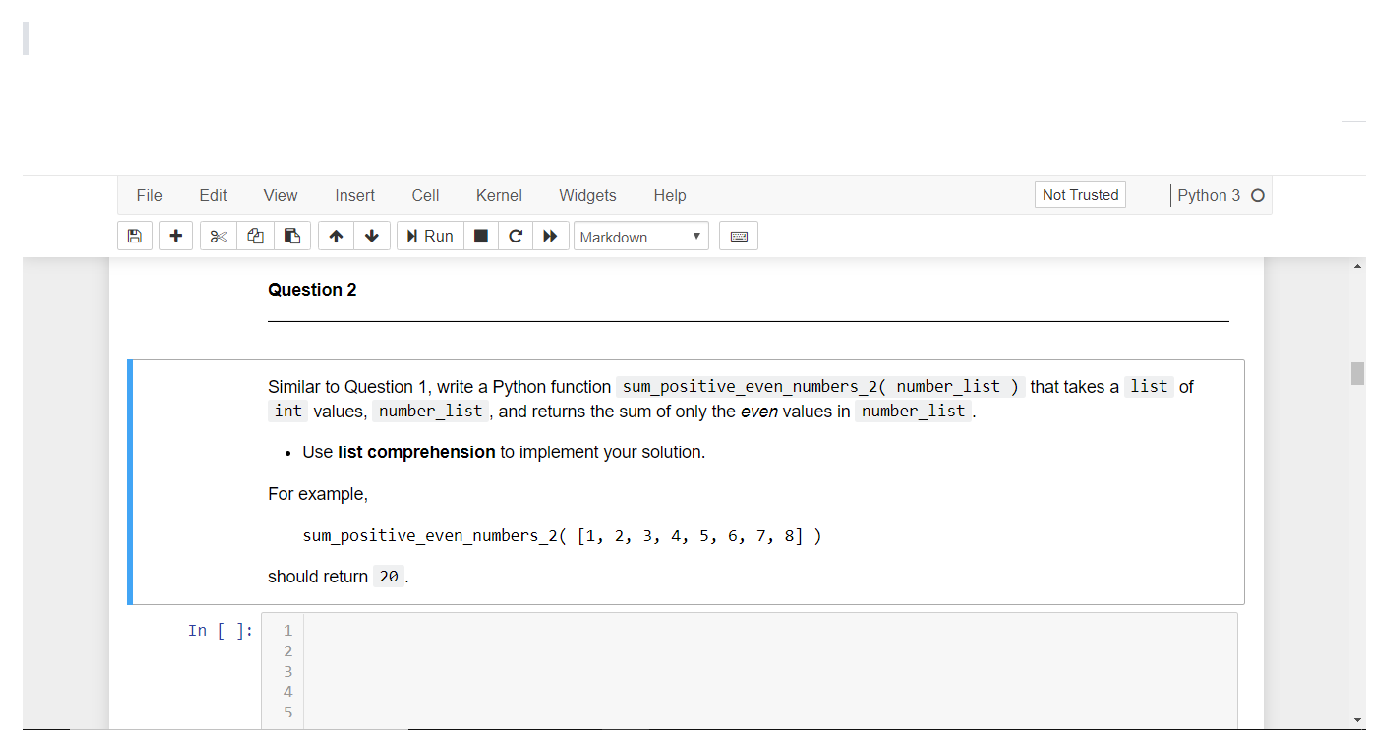
Task: Open the File menu
Action: [x=150, y=195]
